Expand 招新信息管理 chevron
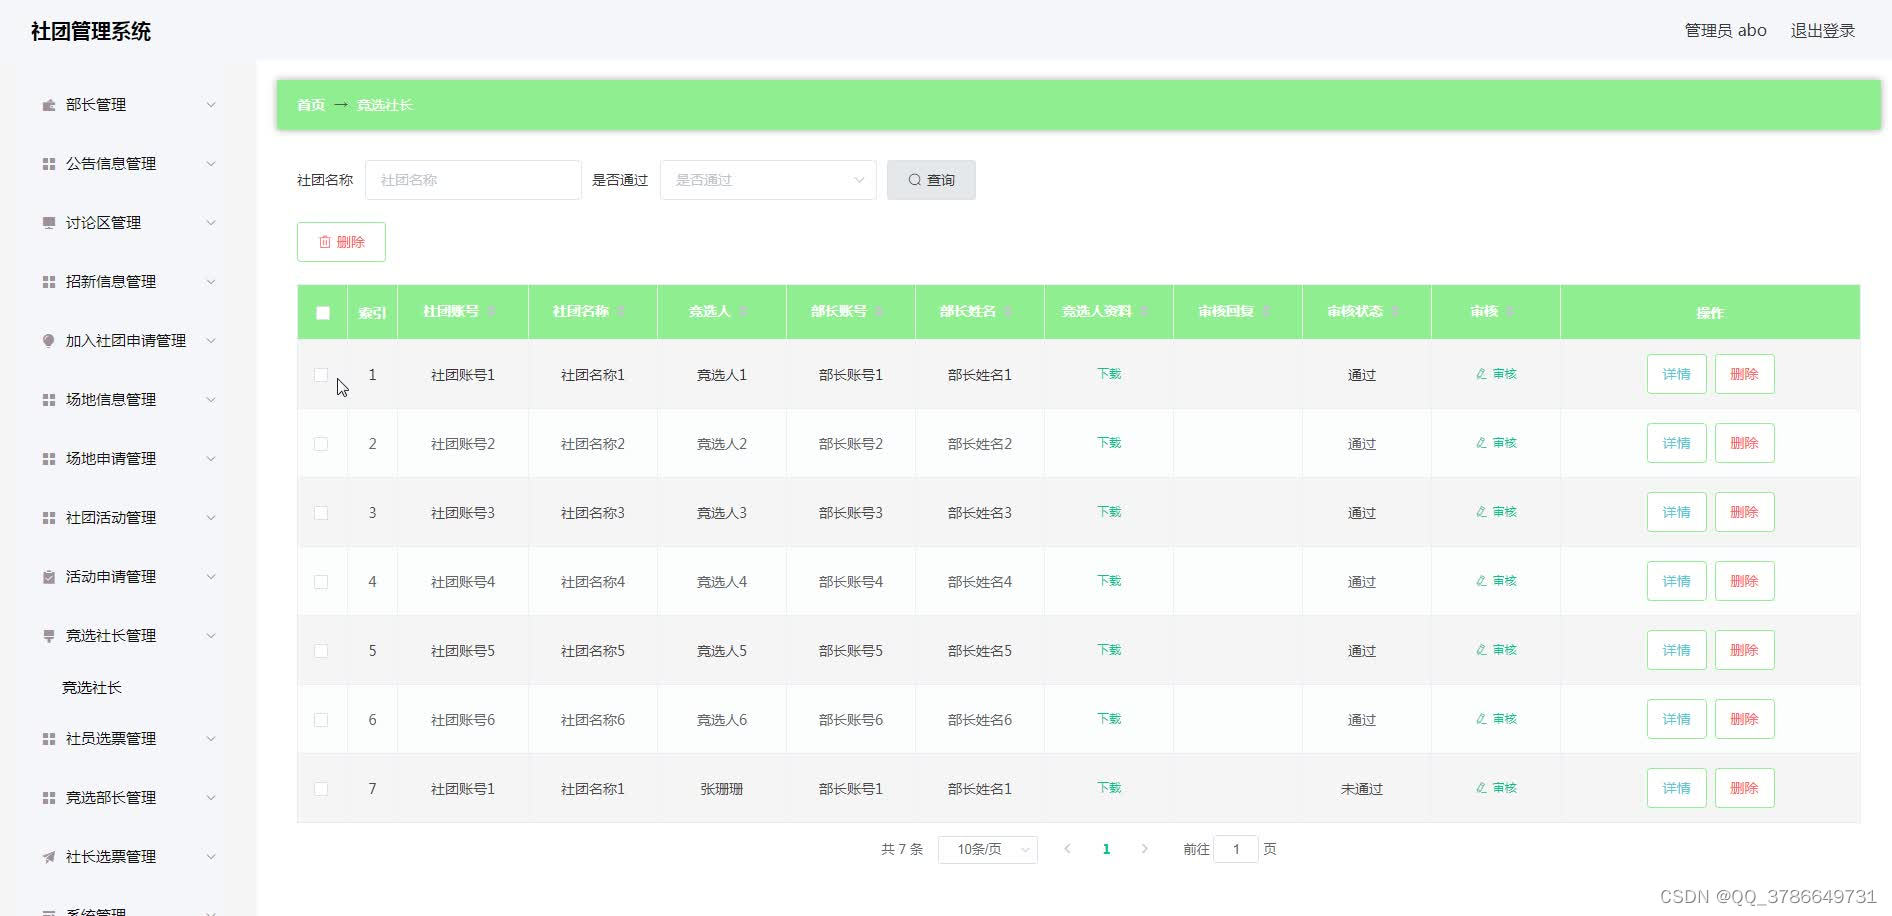The width and height of the screenshot is (1892, 916). pos(211,282)
